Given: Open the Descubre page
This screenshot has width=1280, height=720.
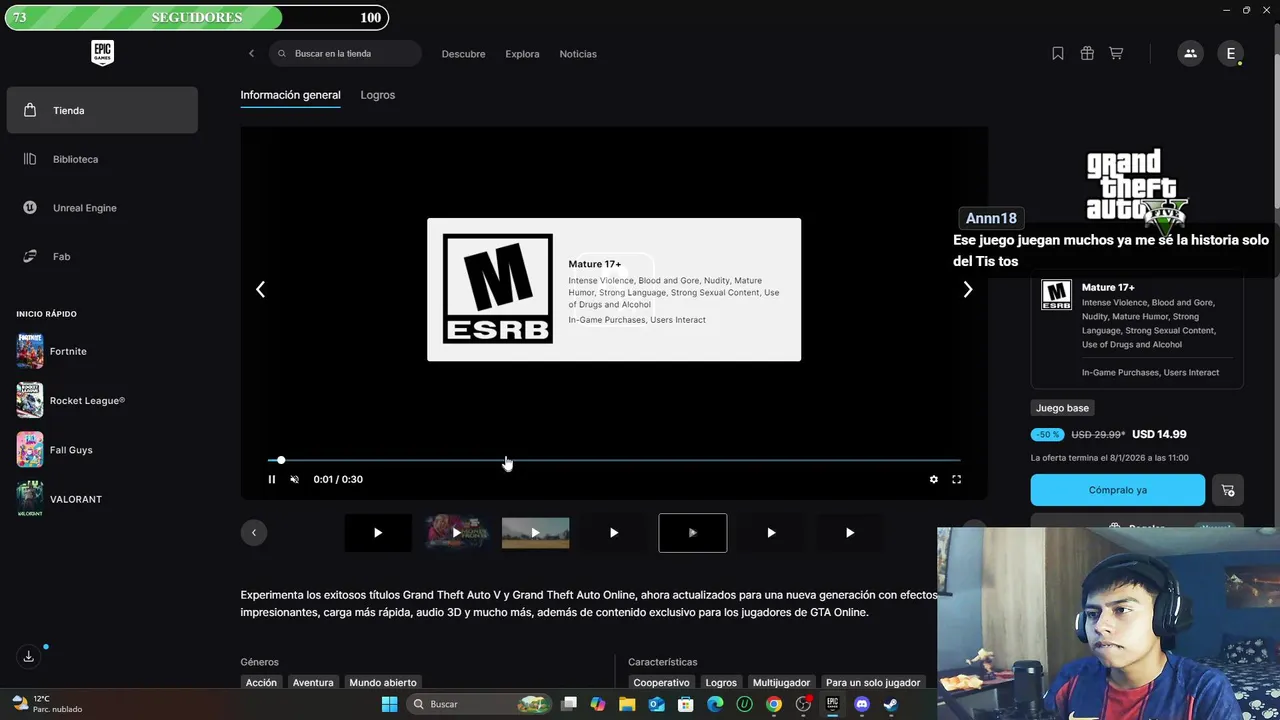Looking at the screenshot, I should point(463,54).
